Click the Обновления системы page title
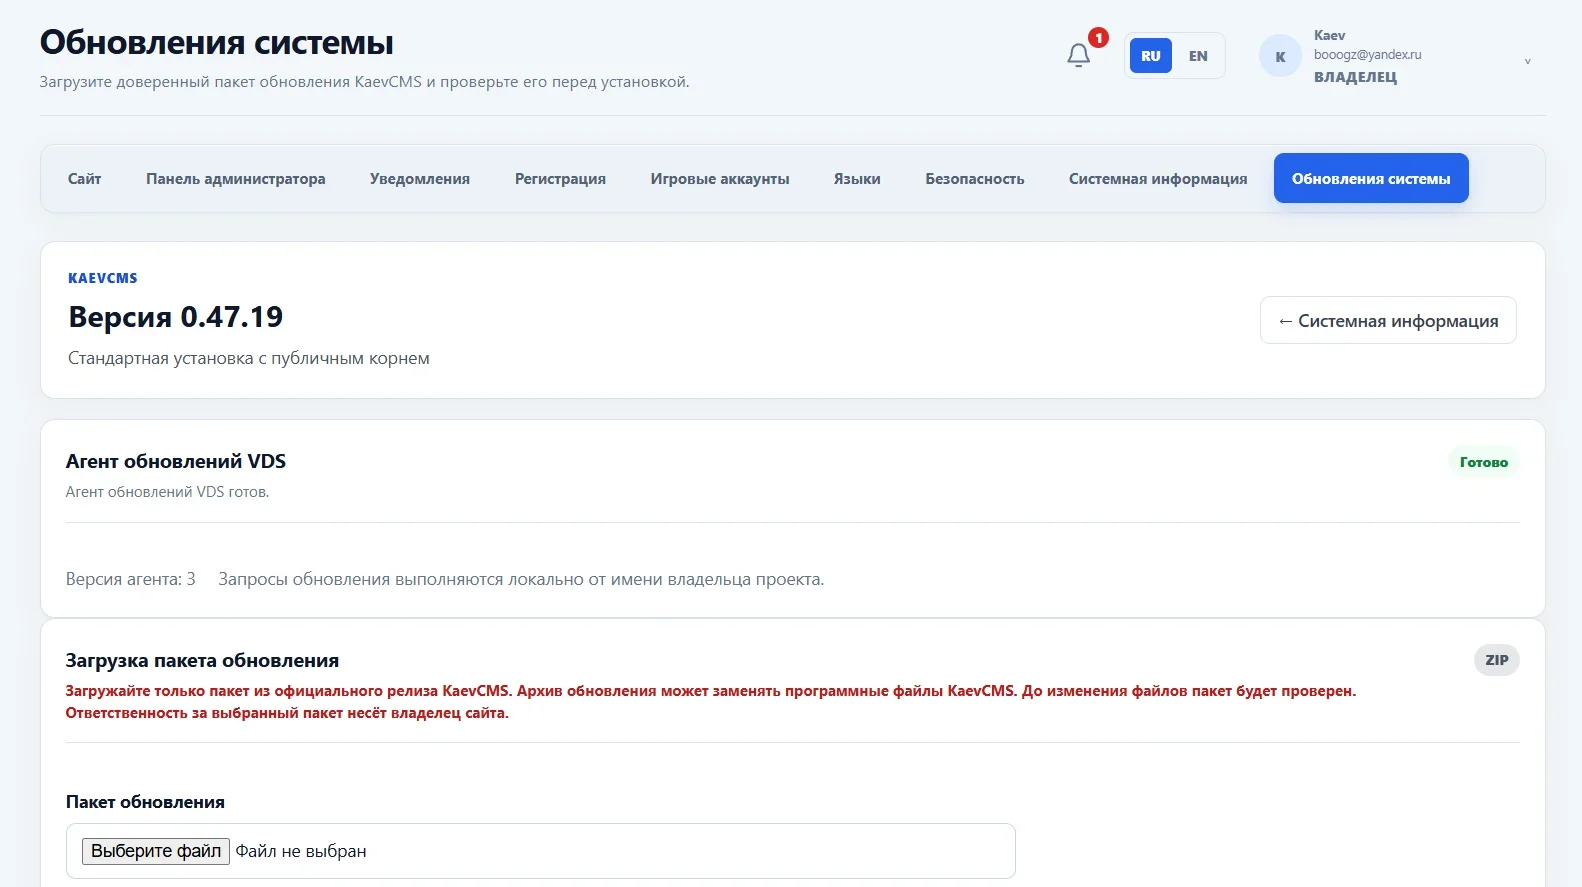 (x=217, y=42)
